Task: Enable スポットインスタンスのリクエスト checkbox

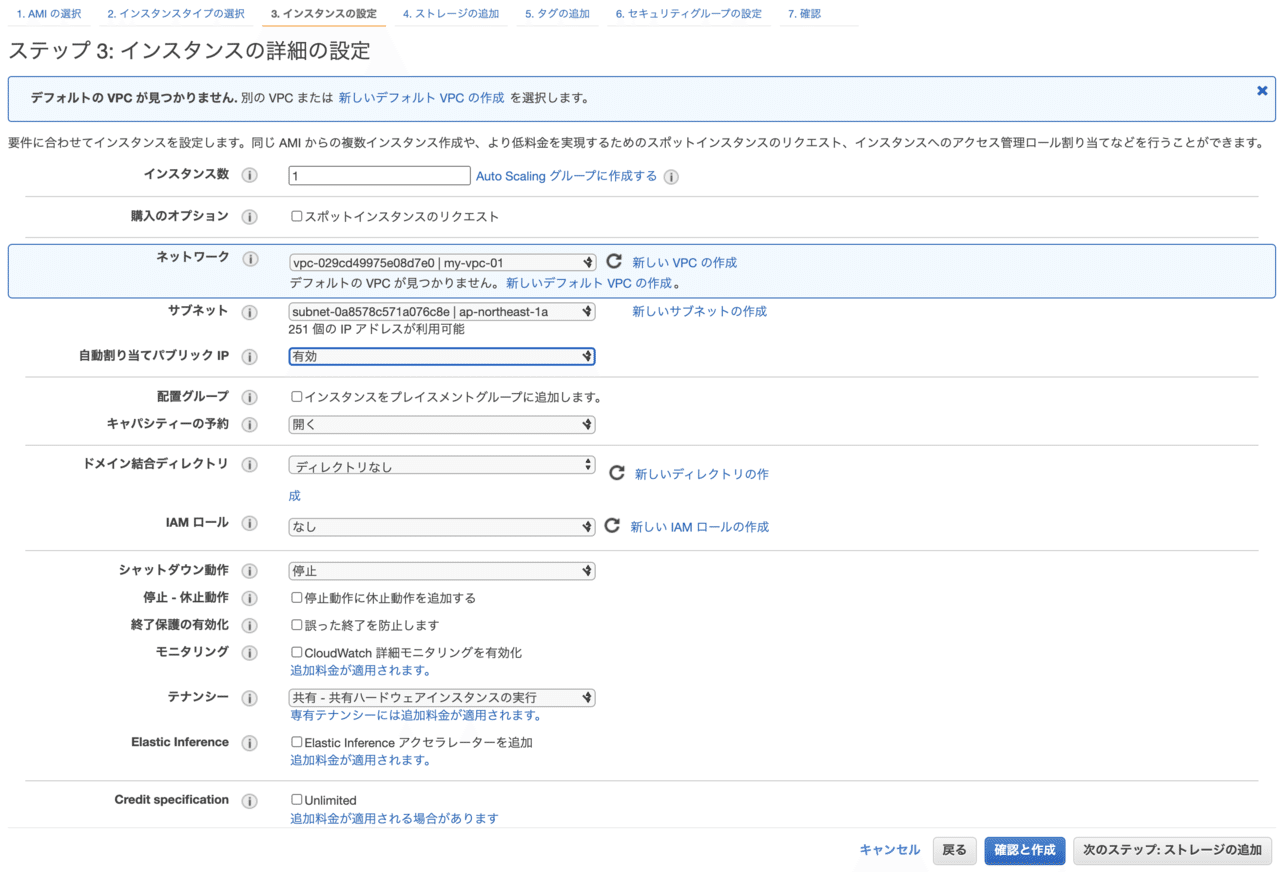Action: (x=297, y=216)
